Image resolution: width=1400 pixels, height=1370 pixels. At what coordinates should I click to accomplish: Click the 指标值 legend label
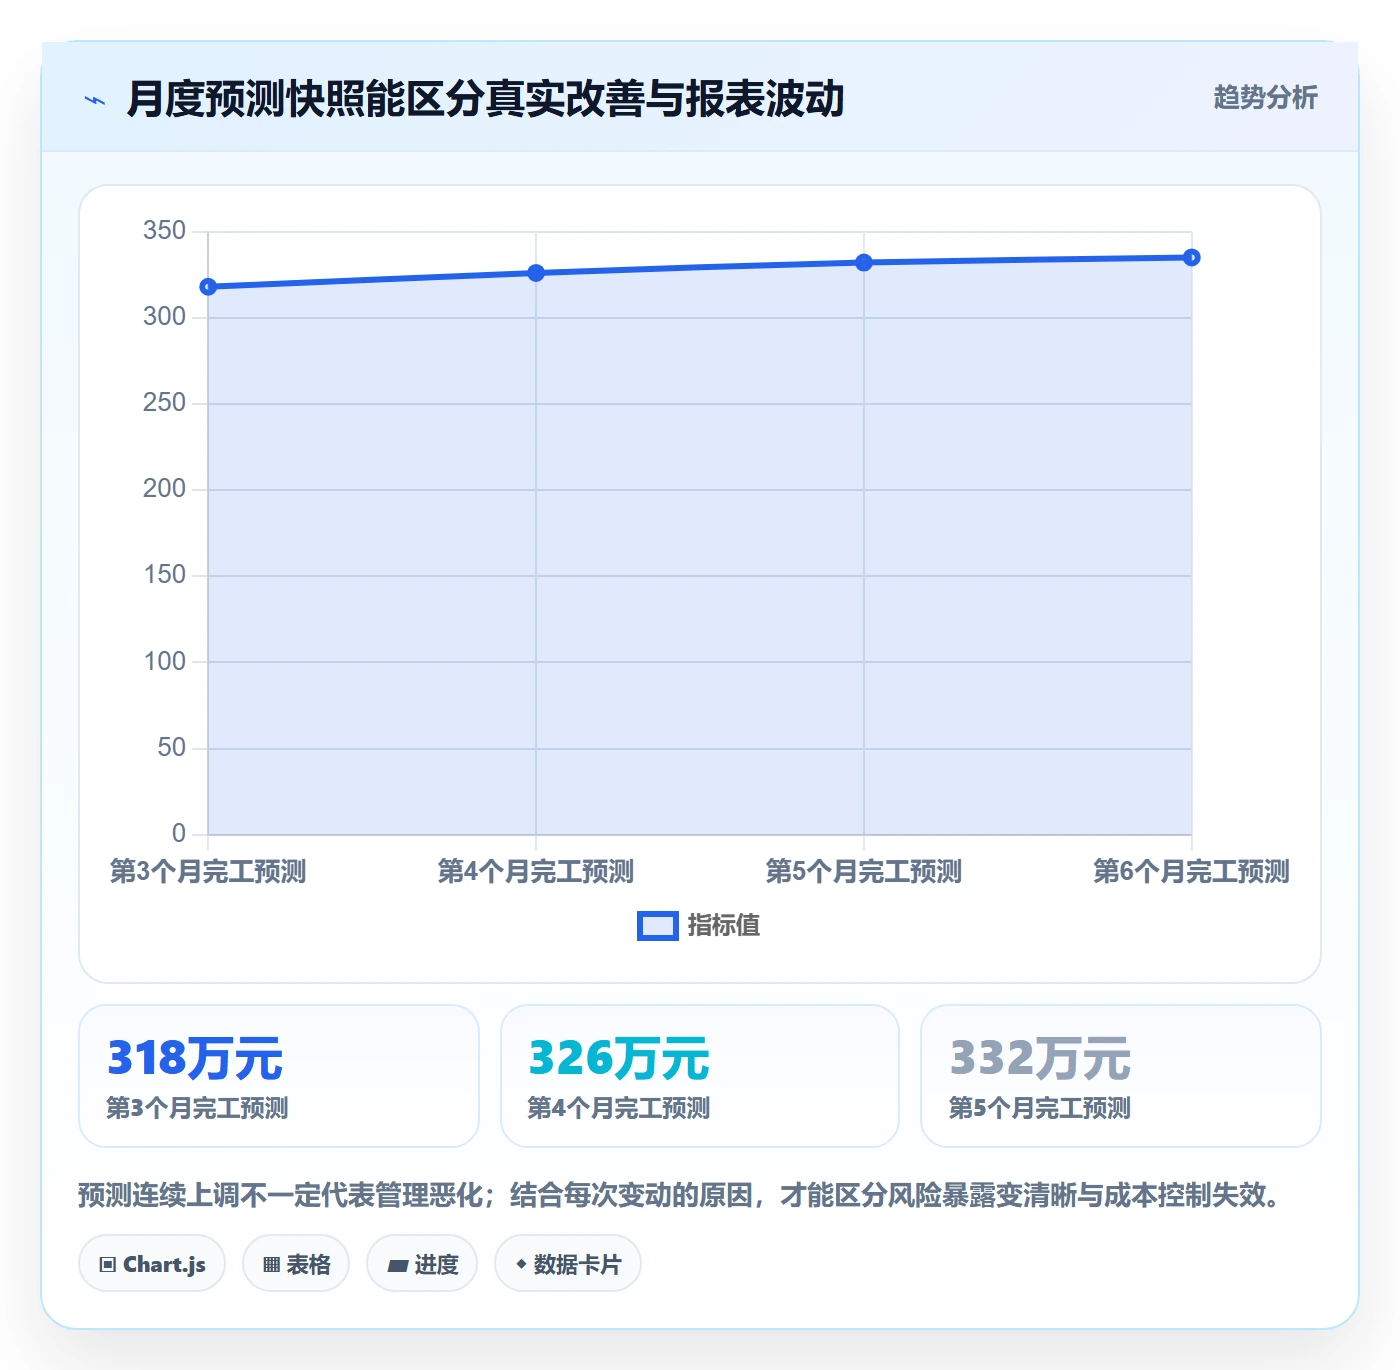coord(724,926)
